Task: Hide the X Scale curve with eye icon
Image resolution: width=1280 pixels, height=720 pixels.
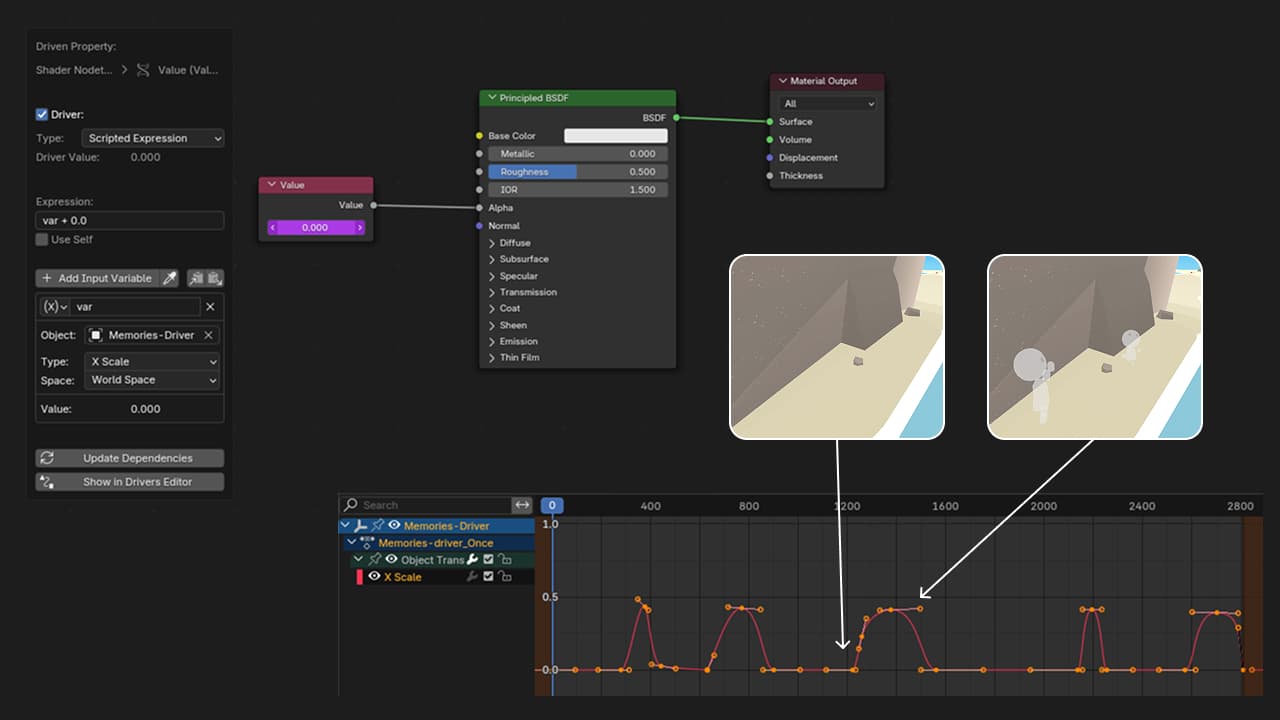Action: click(x=374, y=576)
